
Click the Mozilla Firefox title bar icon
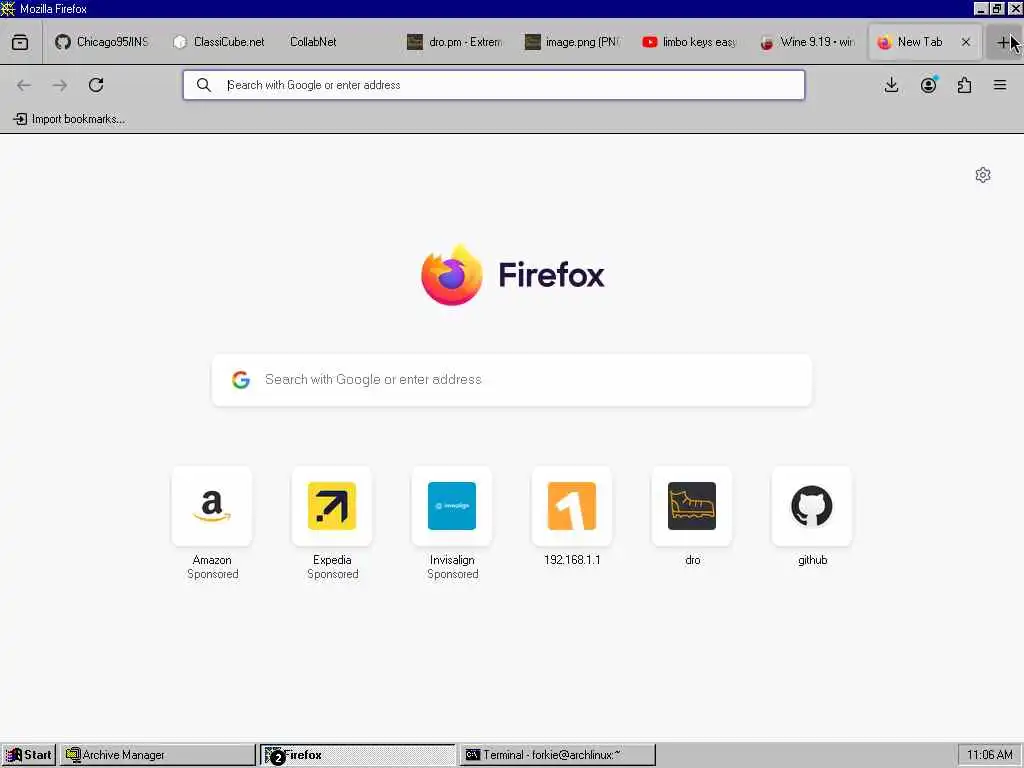(8, 8)
